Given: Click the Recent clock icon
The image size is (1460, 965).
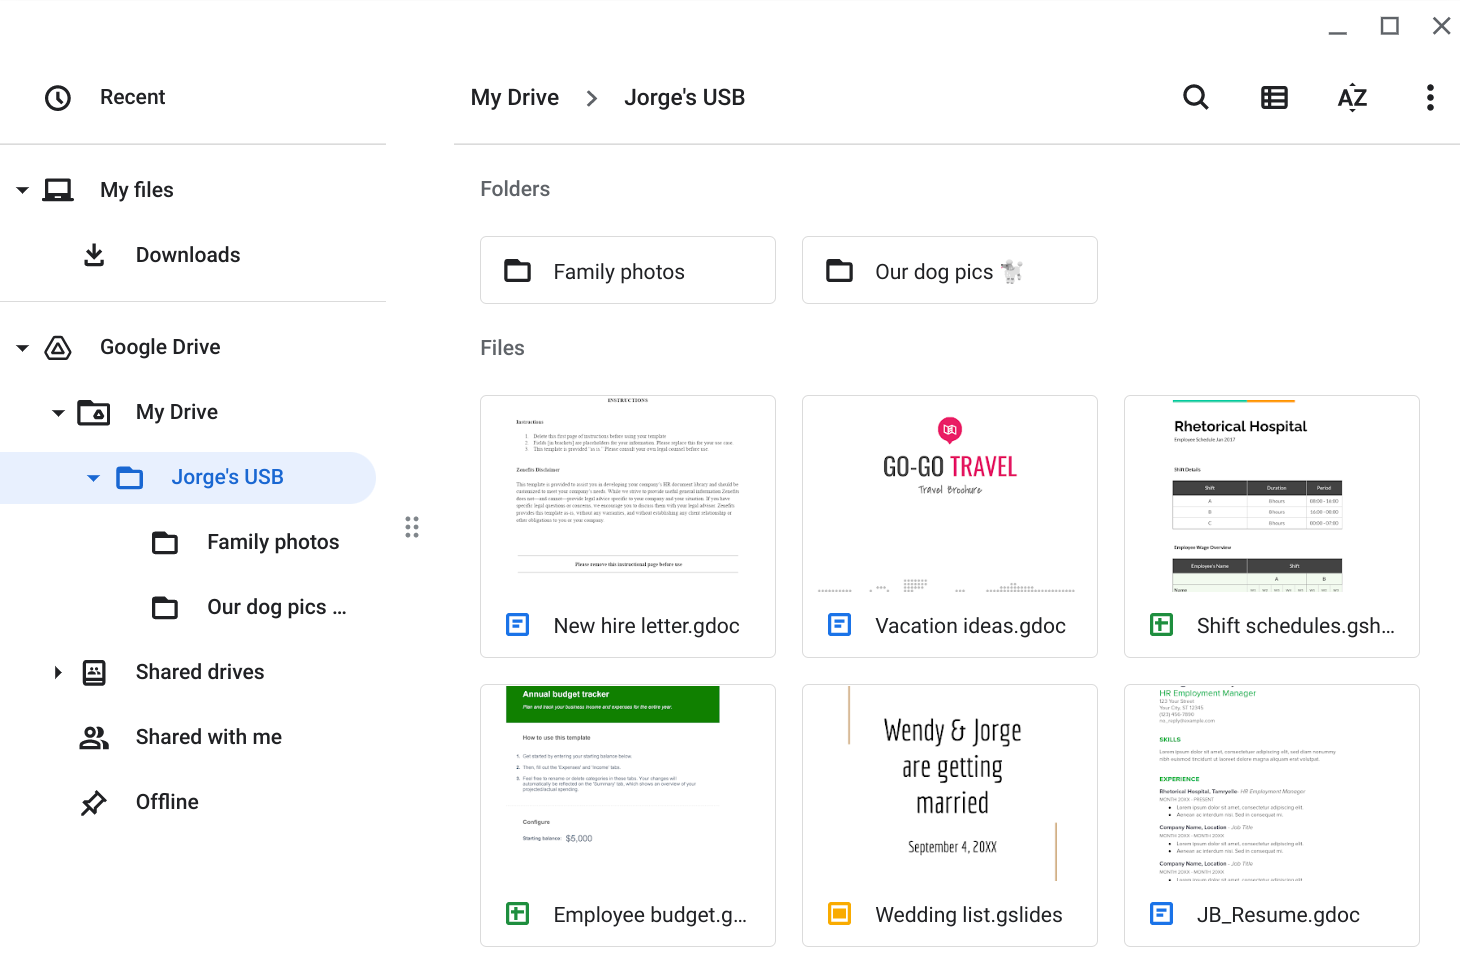Looking at the screenshot, I should (x=58, y=97).
